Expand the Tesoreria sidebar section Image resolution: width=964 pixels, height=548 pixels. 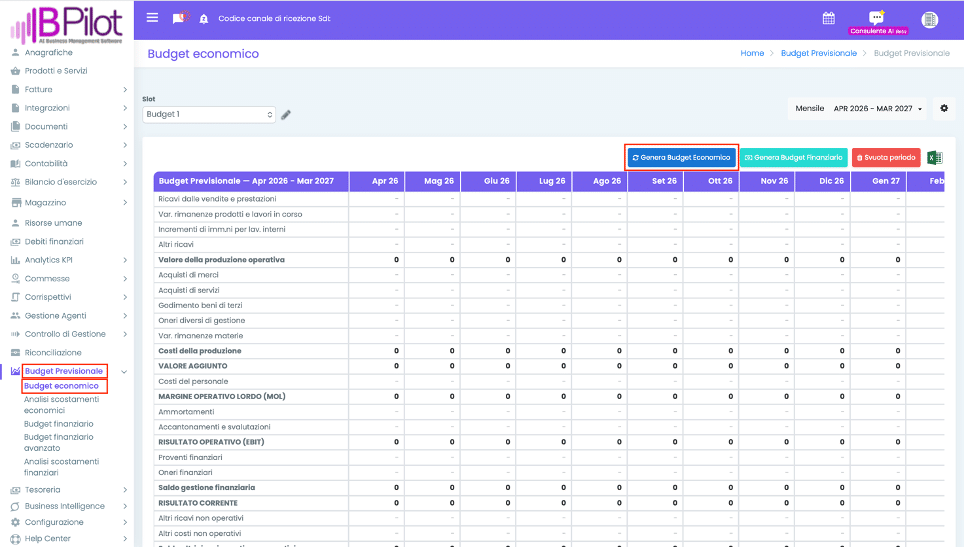click(67, 490)
